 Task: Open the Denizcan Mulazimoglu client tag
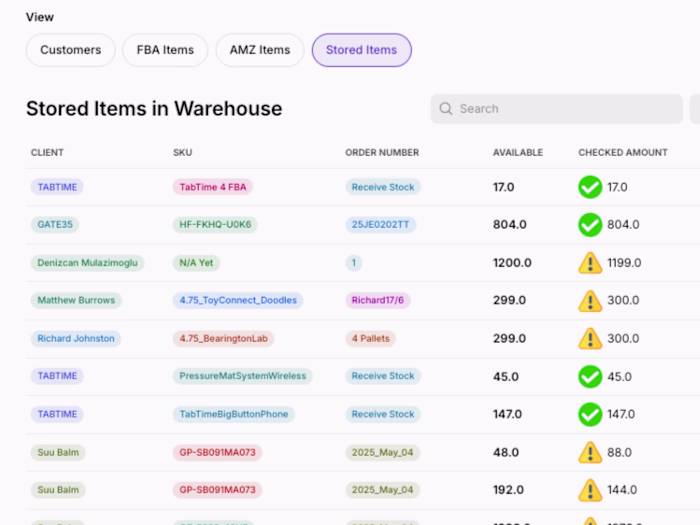click(88, 262)
